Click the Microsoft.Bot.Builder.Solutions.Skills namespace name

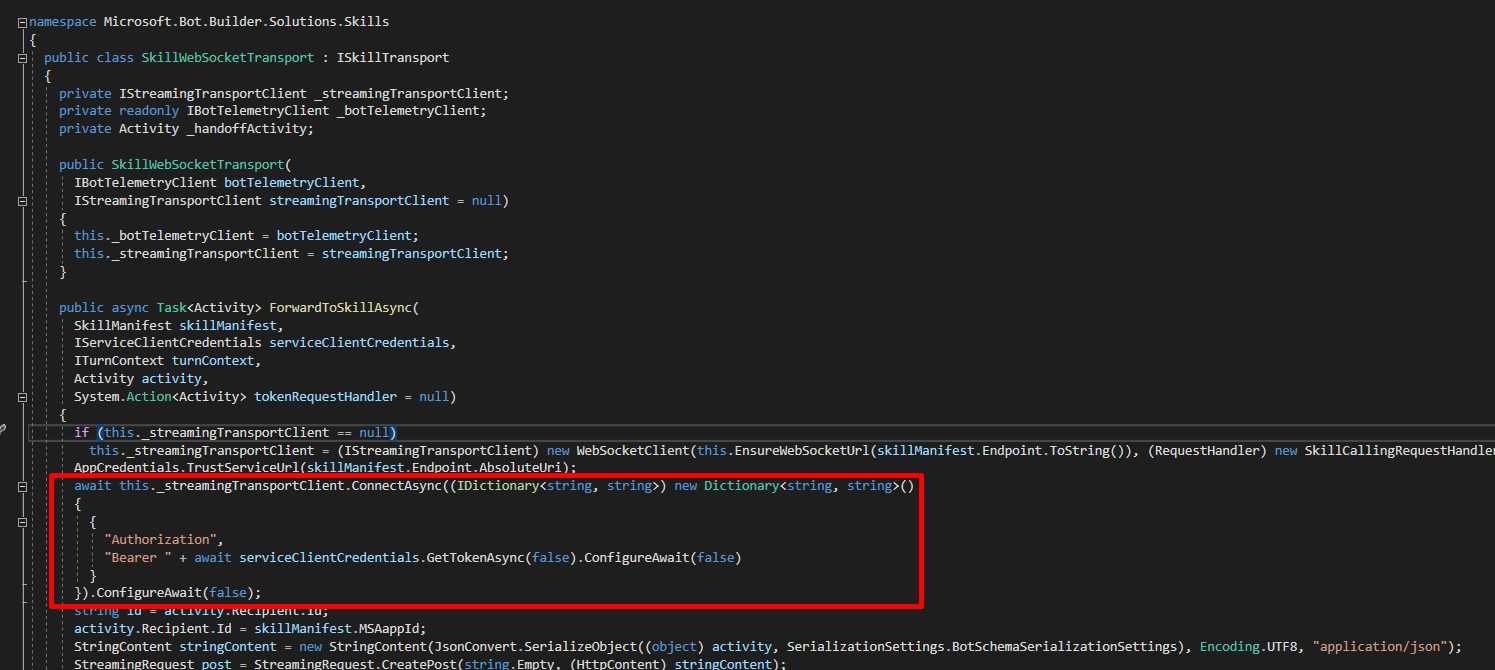coord(246,22)
